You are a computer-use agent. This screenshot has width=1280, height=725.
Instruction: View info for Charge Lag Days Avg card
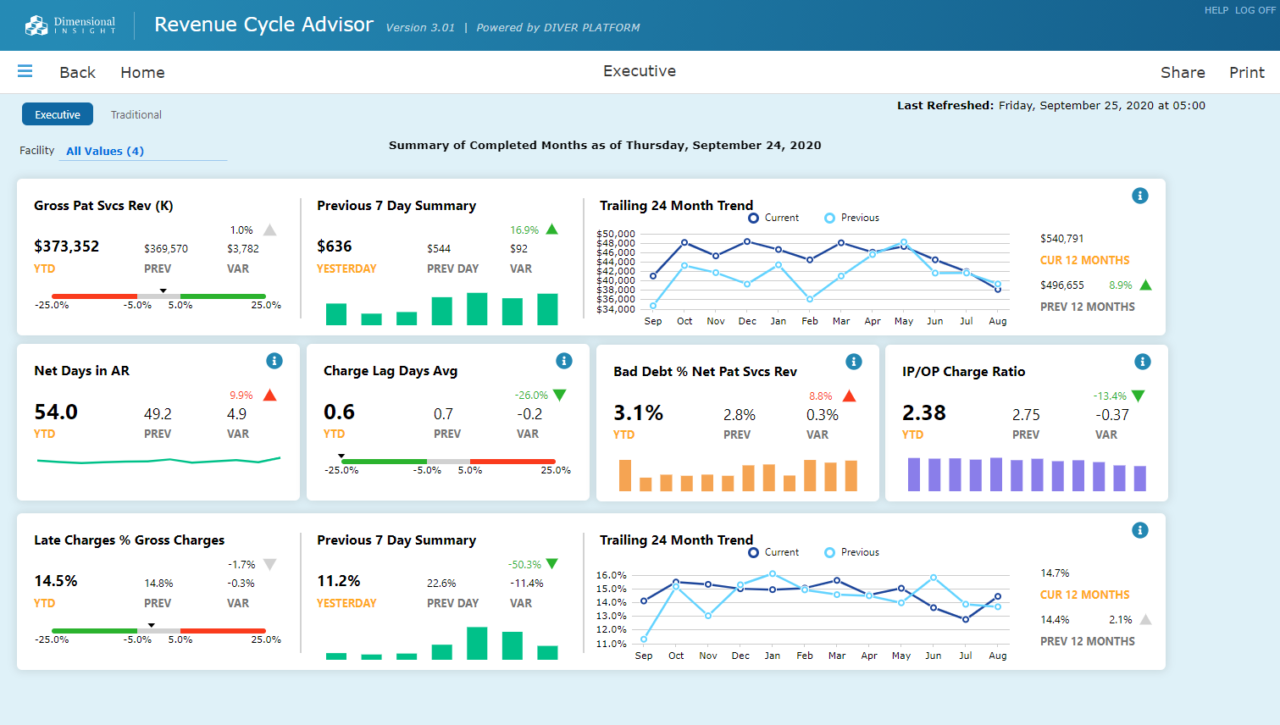[564, 361]
